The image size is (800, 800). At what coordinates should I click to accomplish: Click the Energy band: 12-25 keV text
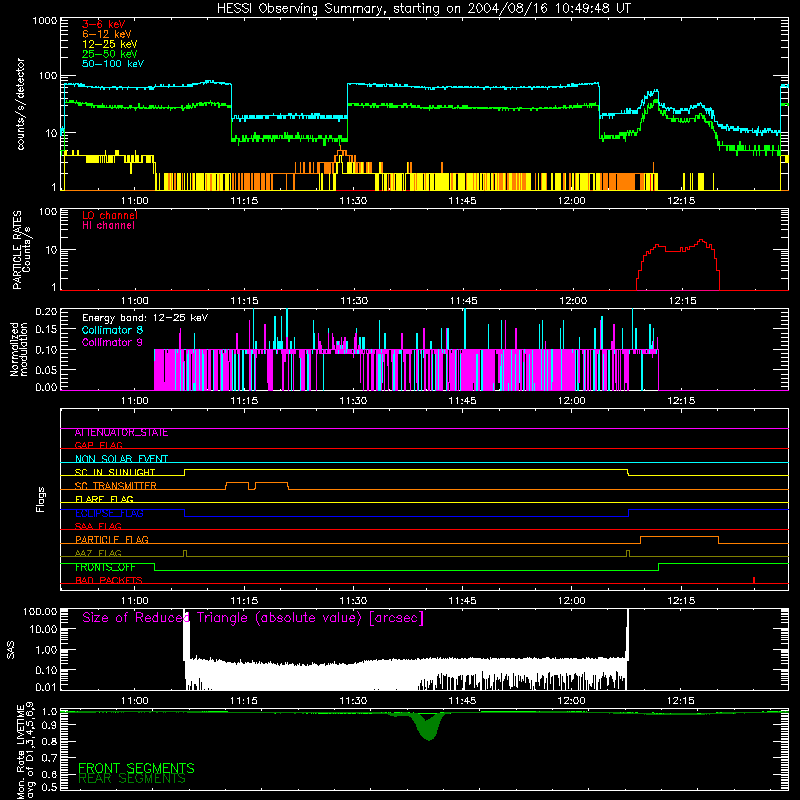click(x=145, y=318)
